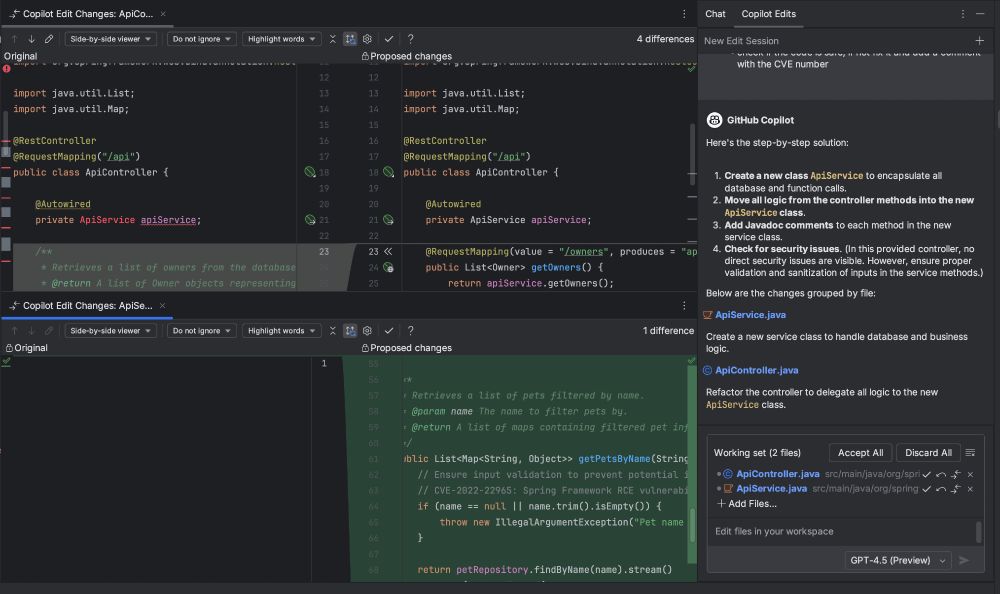Toggle lock on Original in ApiService diff
The image size is (1000, 594).
click(x=9, y=348)
